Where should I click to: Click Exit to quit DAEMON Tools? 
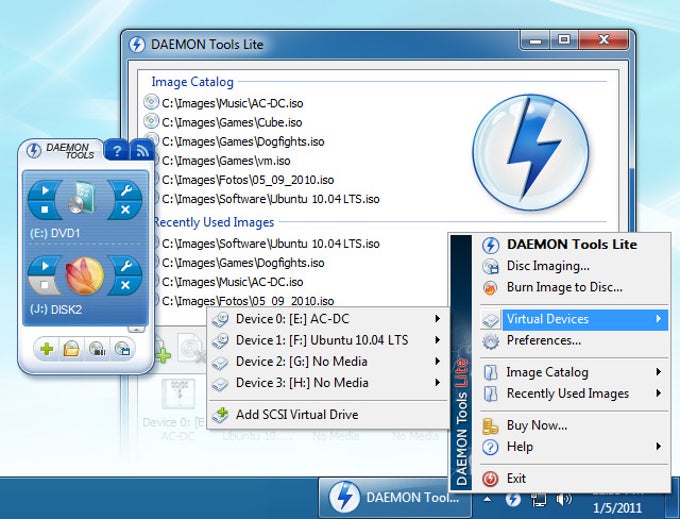516,478
